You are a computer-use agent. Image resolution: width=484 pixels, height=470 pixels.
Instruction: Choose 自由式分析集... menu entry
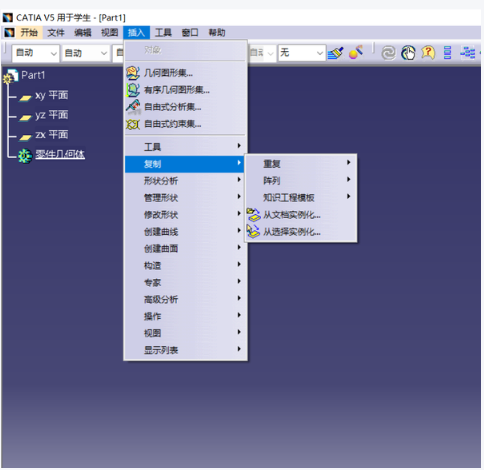185,107
